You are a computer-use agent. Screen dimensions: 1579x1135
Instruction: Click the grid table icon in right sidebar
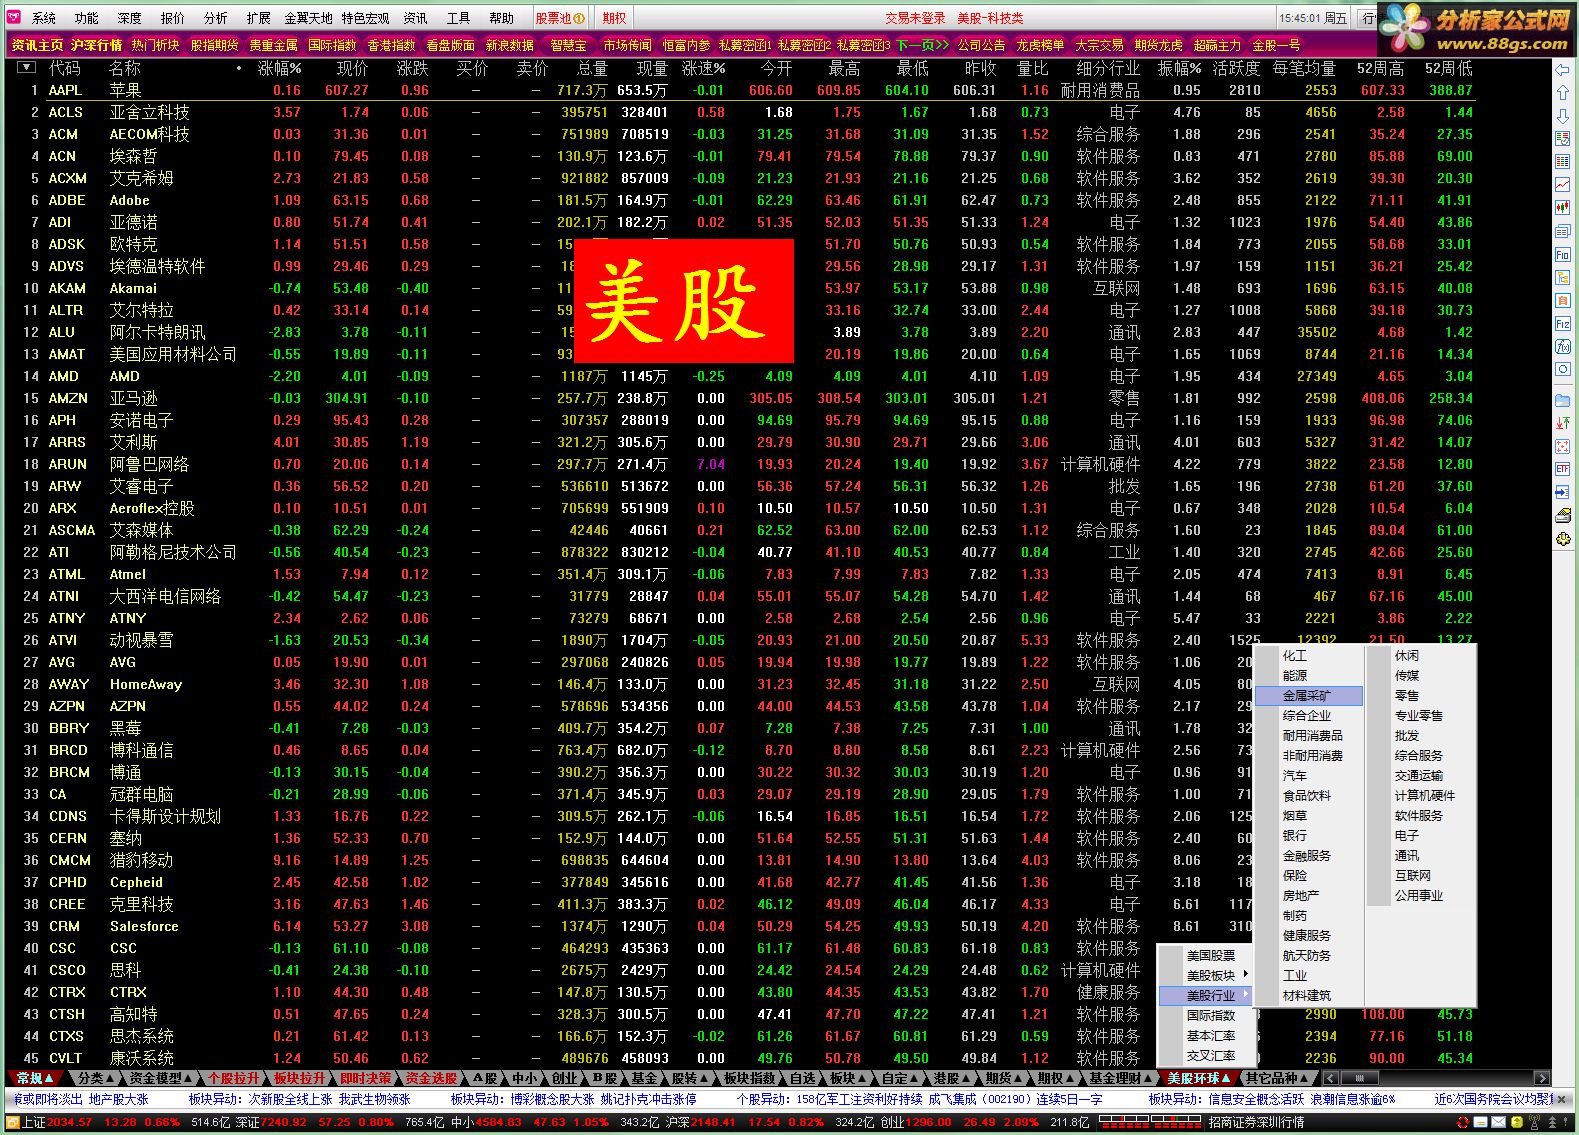(1562, 162)
